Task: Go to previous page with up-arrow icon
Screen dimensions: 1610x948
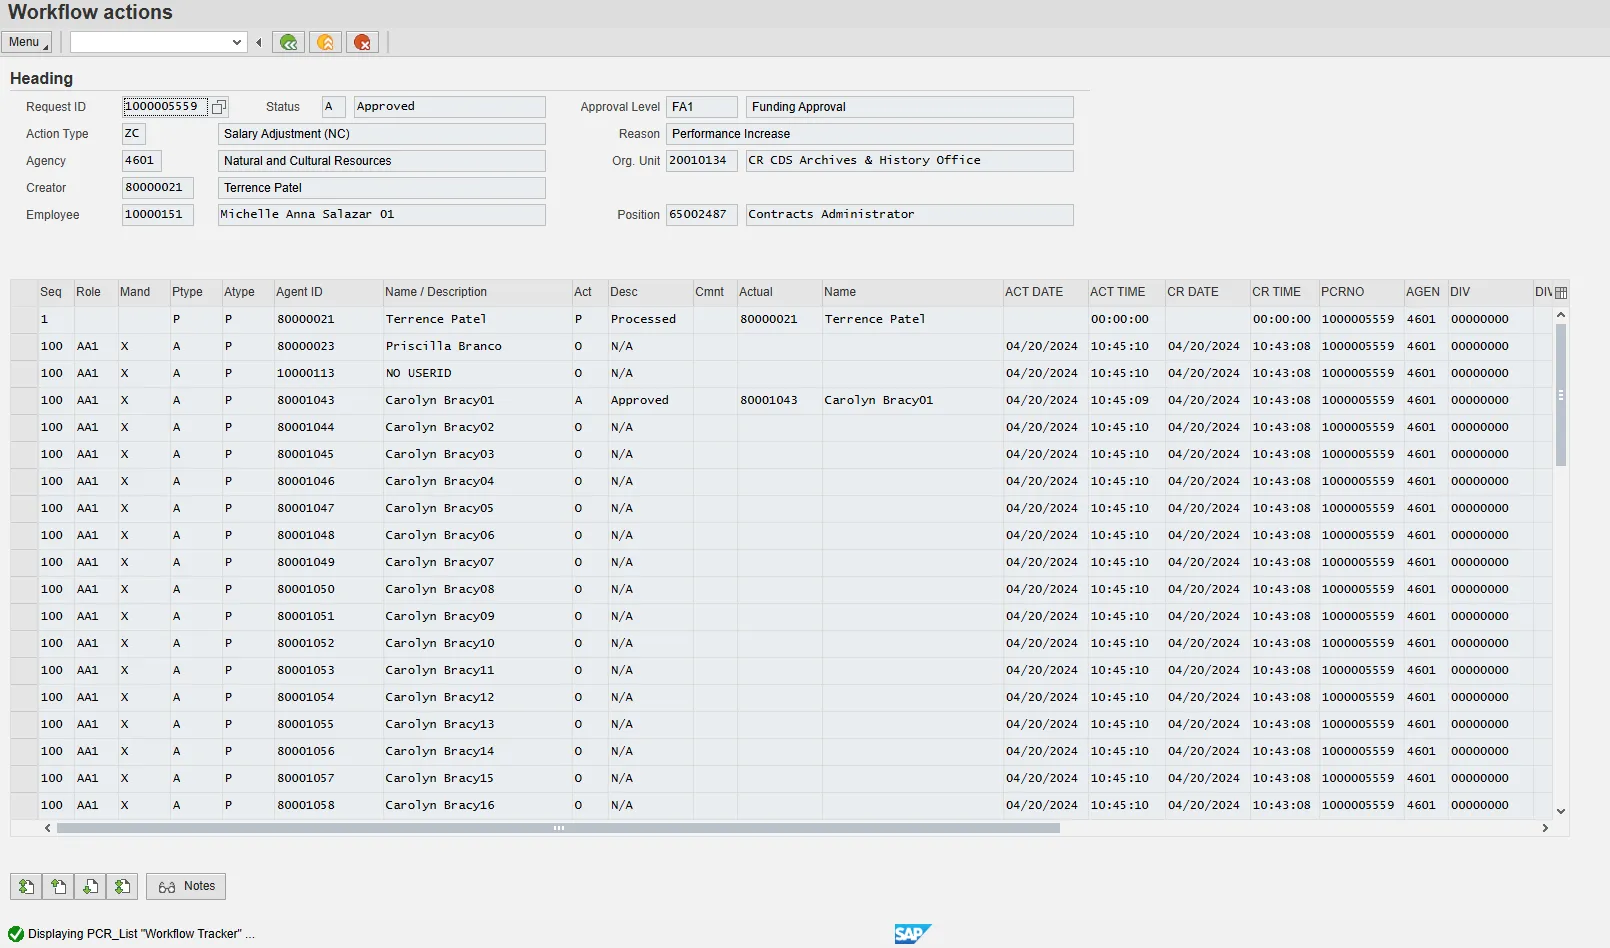Action: (x=58, y=887)
